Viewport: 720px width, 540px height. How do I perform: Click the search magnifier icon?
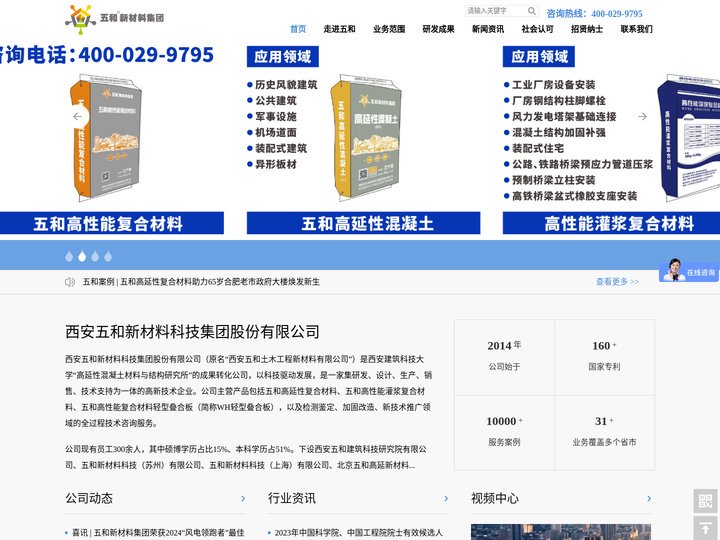531,11
